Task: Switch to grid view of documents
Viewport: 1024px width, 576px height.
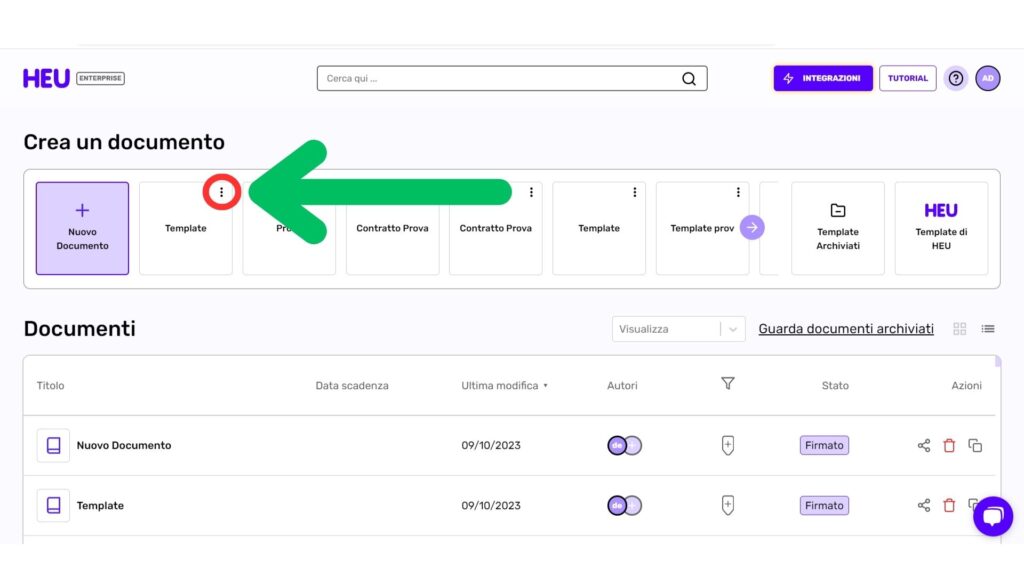Action: pos(959,329)
